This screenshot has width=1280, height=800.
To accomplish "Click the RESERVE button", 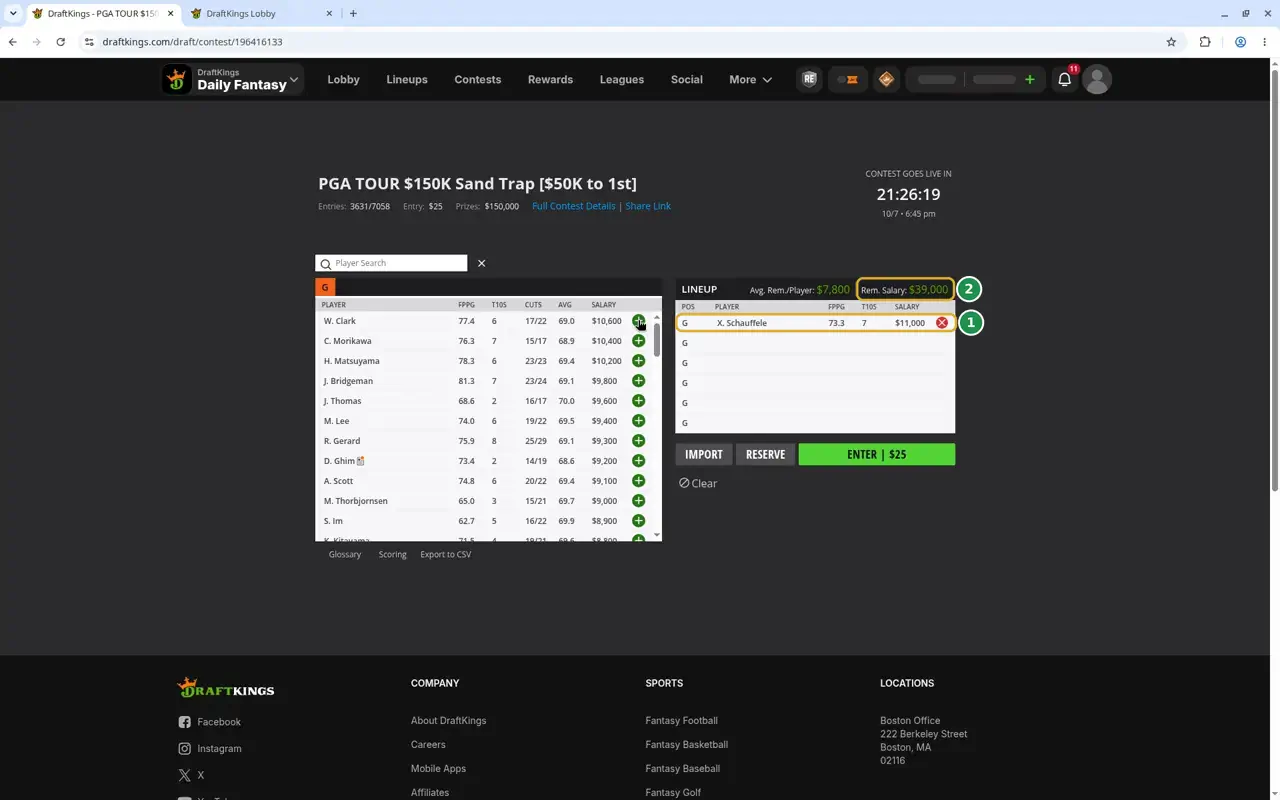I will click(765, 454).
